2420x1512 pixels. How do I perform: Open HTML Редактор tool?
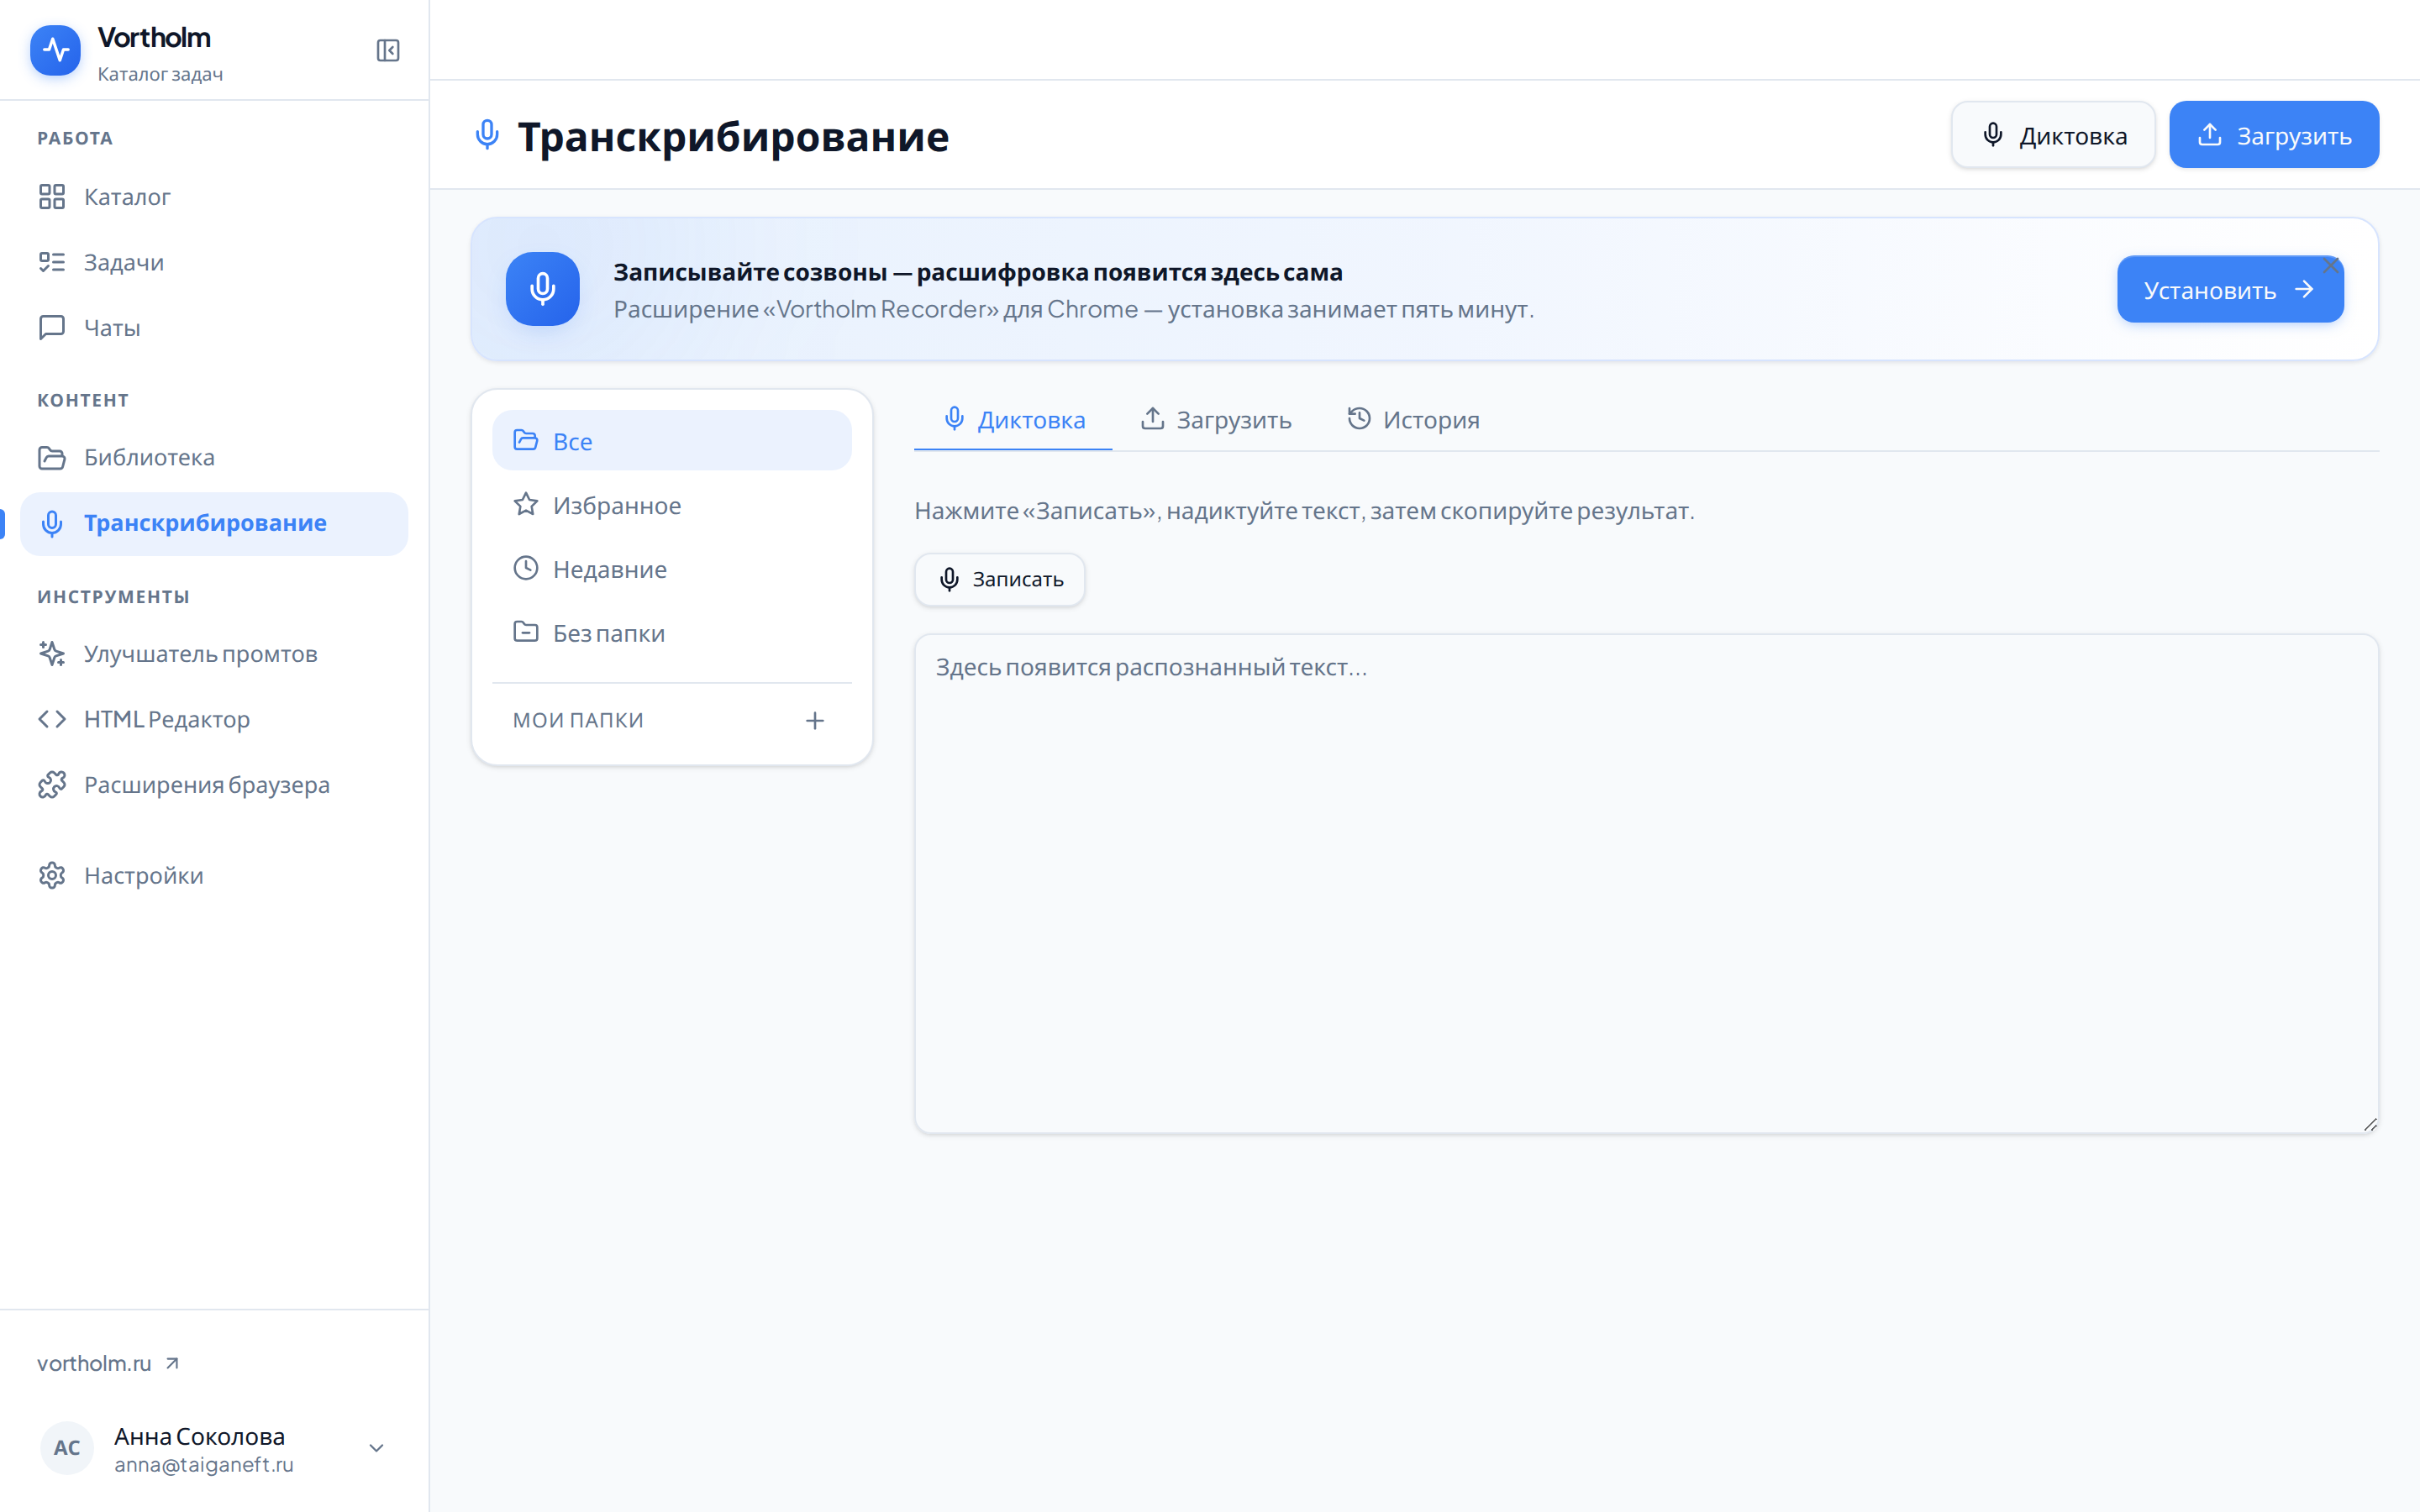[x=214, y=719]
